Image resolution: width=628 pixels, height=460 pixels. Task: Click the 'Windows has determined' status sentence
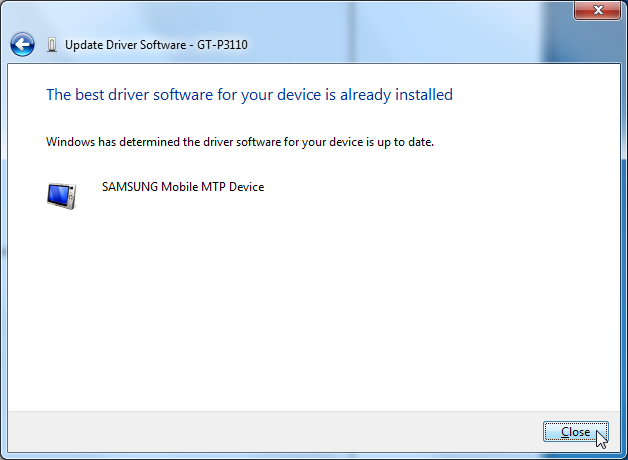click(240, 142)
